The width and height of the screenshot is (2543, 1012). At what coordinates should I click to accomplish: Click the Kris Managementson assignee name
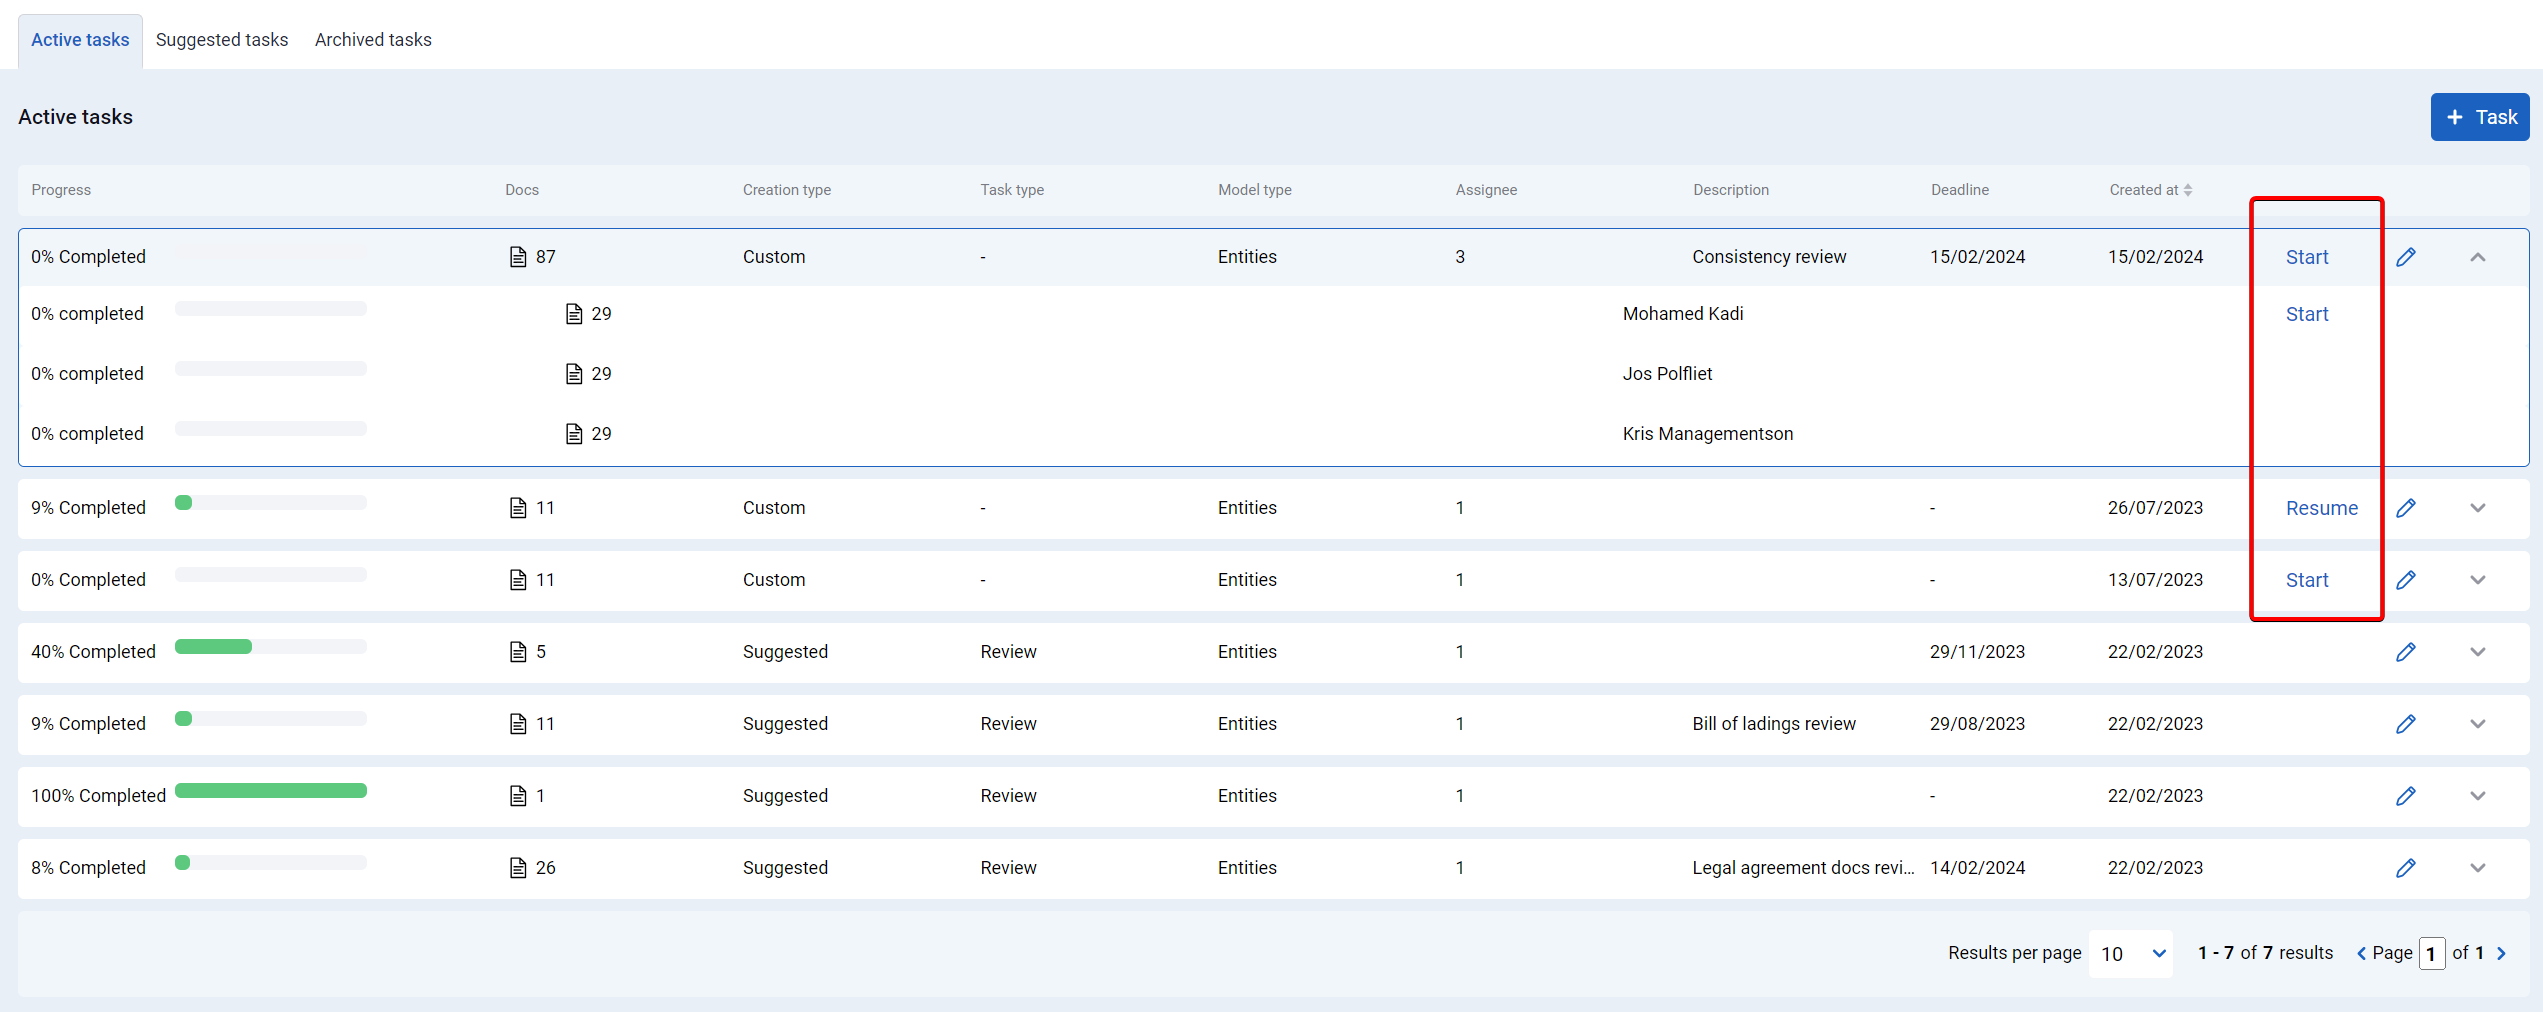click(x=1708, y=434)
